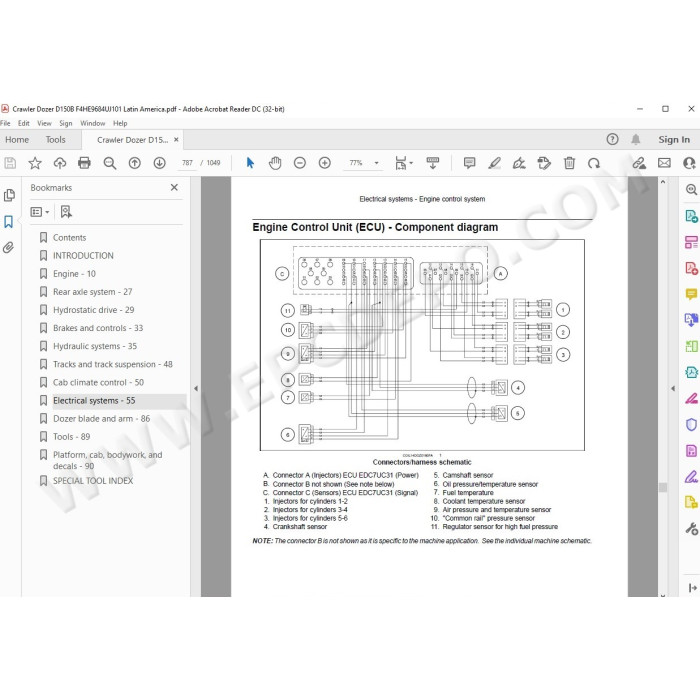Open the fit page options dropdown
The height and width of the screenshot is (700, 700).
click(402, 163)
